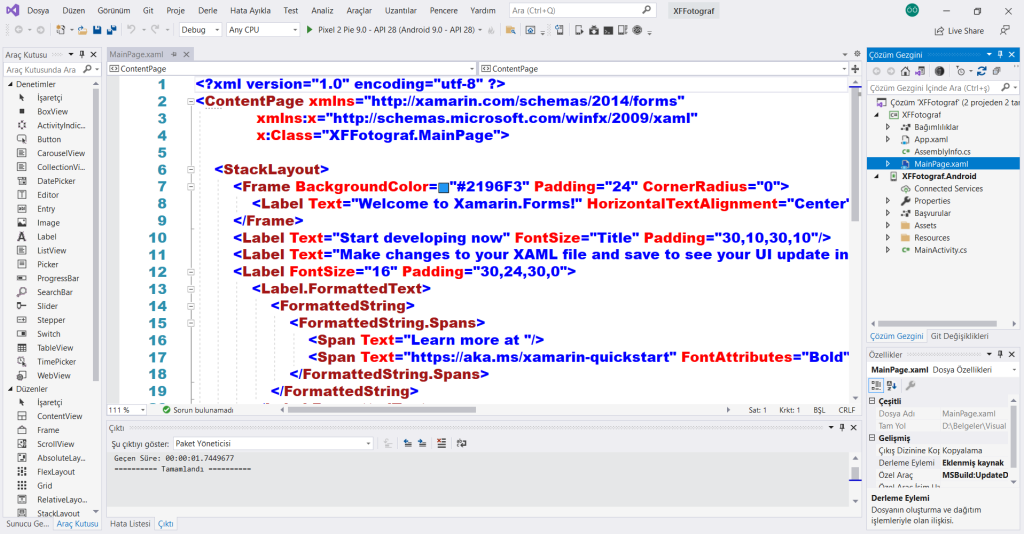
Task: Open the Debug configuration dropdown
Action: (x=199, y=30)
